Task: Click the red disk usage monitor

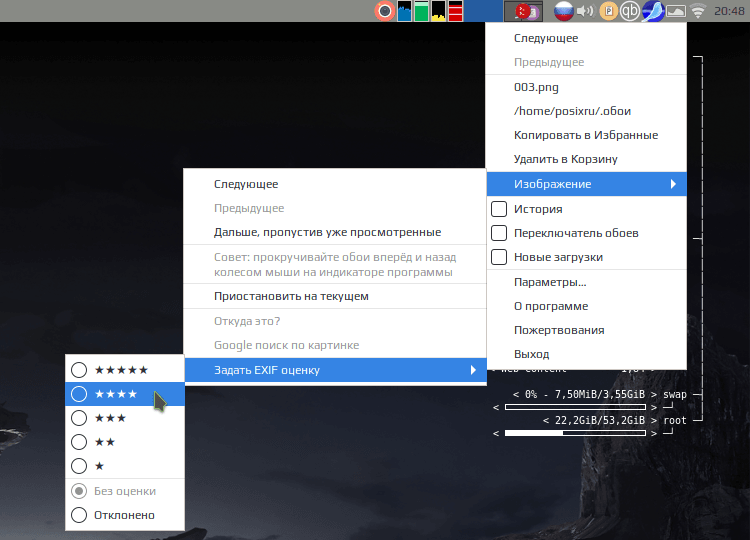Action: 456,11
